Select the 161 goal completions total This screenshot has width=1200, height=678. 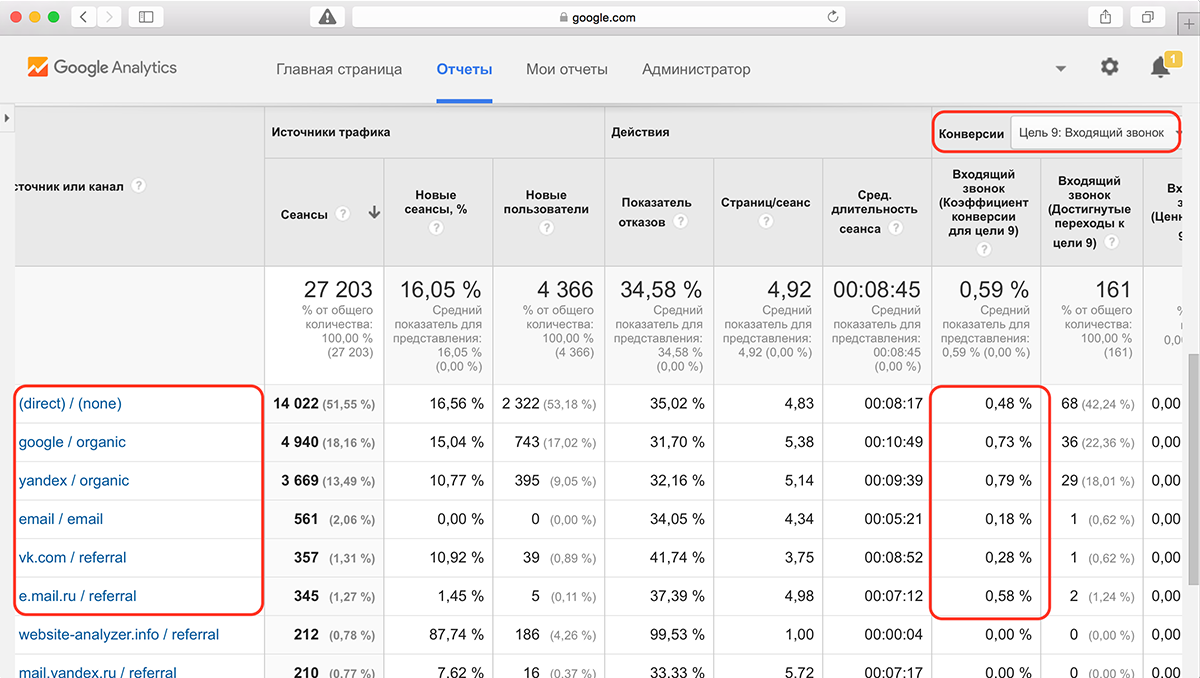(1112, 290)
